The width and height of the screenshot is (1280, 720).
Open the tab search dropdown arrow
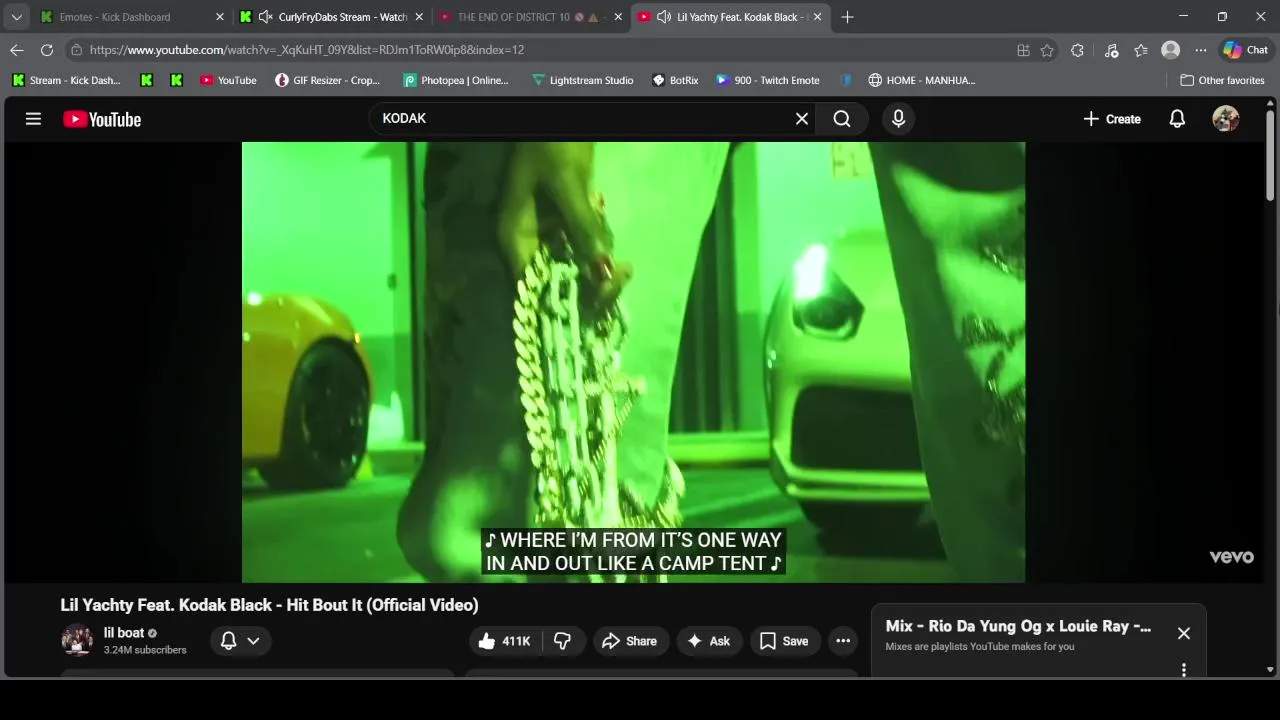point(16,17)
